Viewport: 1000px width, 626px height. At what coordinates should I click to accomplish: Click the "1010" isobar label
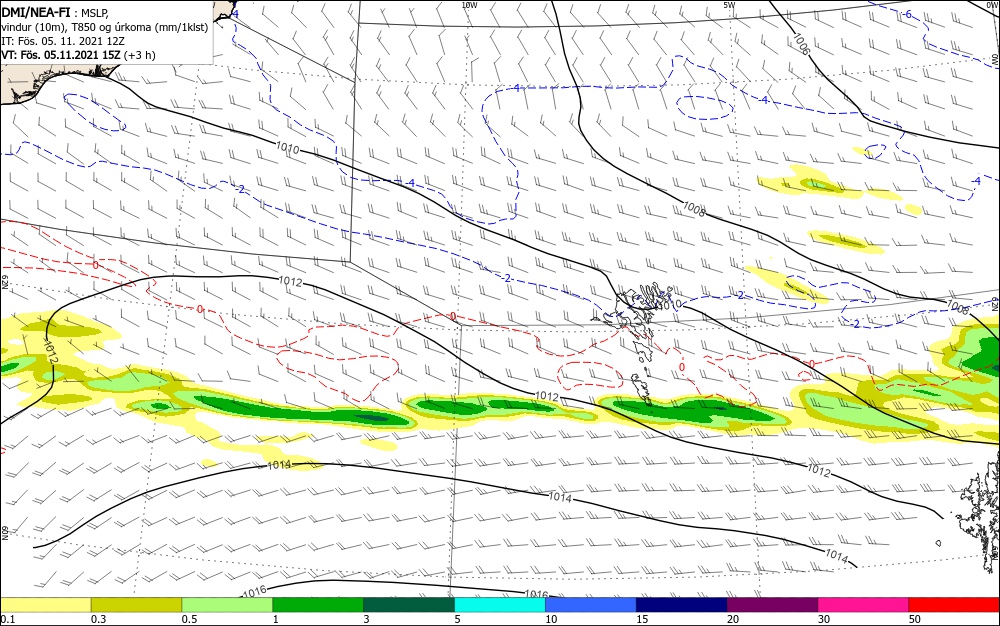288,149
